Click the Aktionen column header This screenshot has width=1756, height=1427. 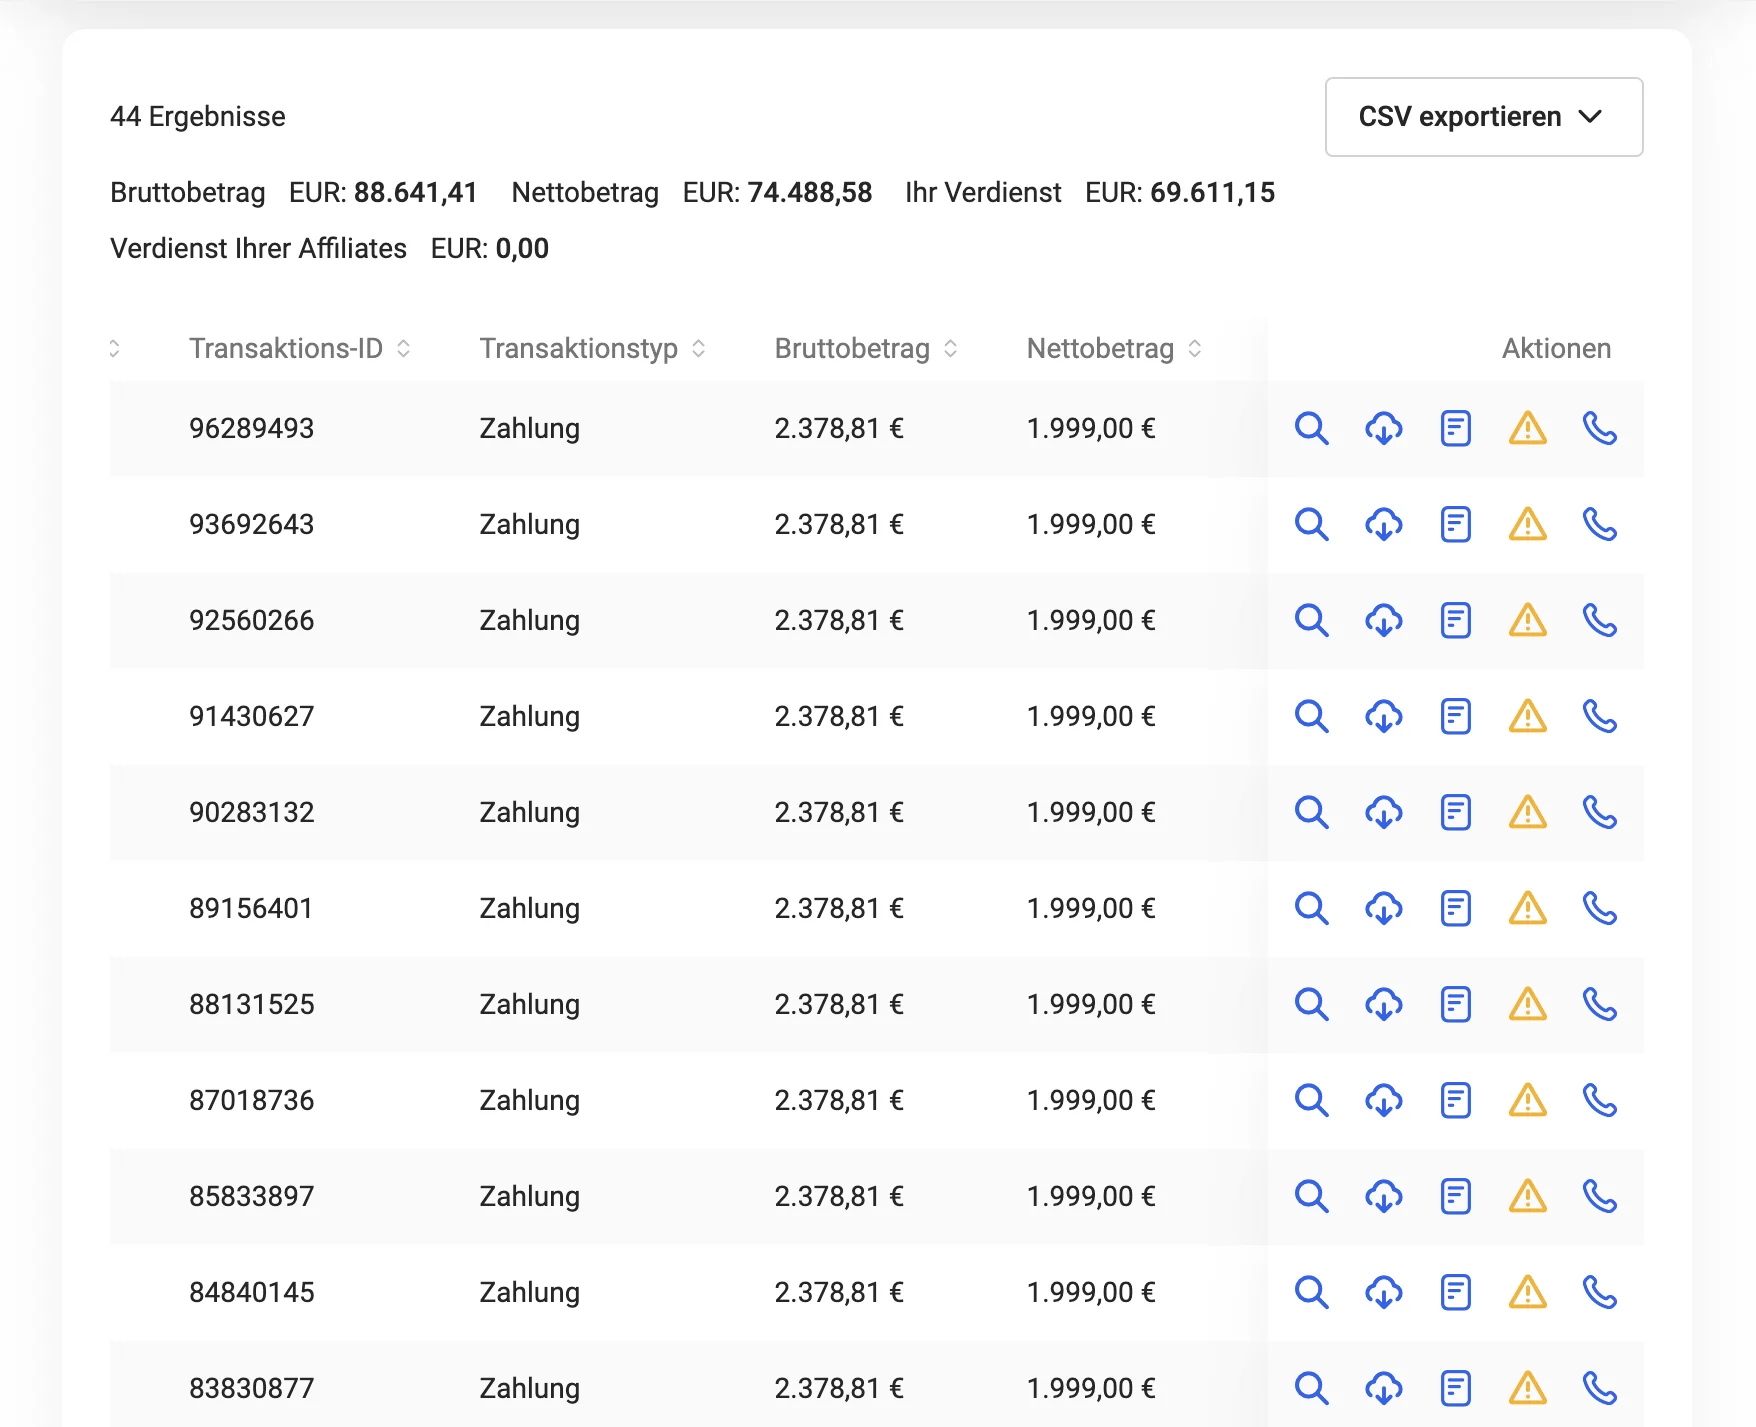[x=1556, y=348]
